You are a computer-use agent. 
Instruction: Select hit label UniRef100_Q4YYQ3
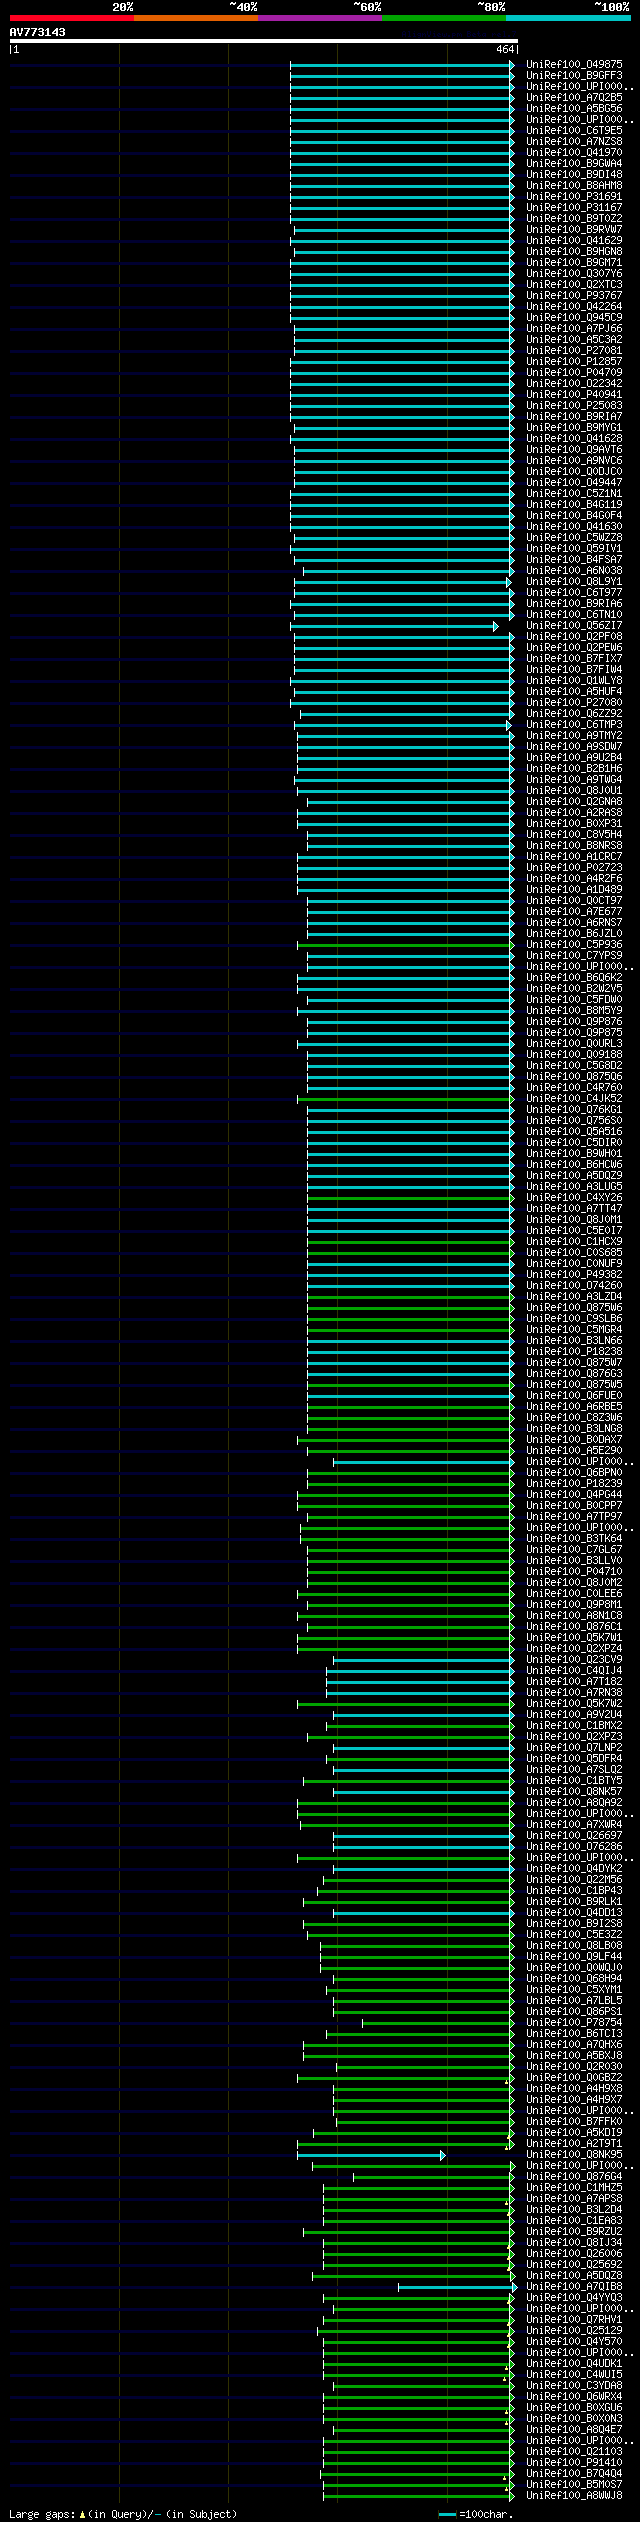tap(574, 2297)
